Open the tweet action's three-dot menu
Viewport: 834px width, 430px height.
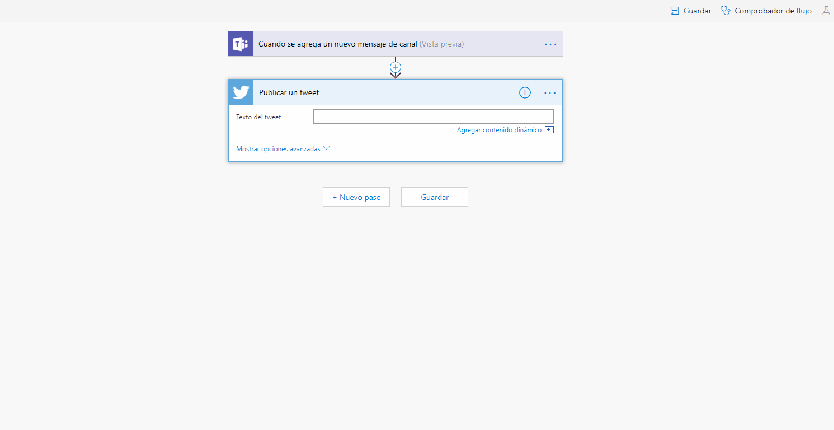pyautogui.click(x=550, y=93)
